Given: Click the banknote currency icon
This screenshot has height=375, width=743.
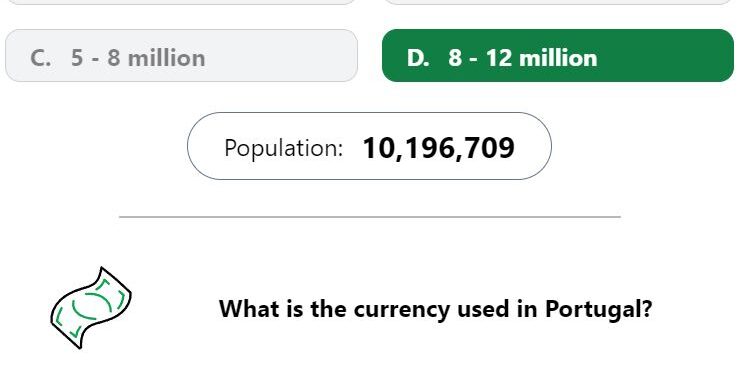Looking at the screenshot, I should tap(91, 308).
